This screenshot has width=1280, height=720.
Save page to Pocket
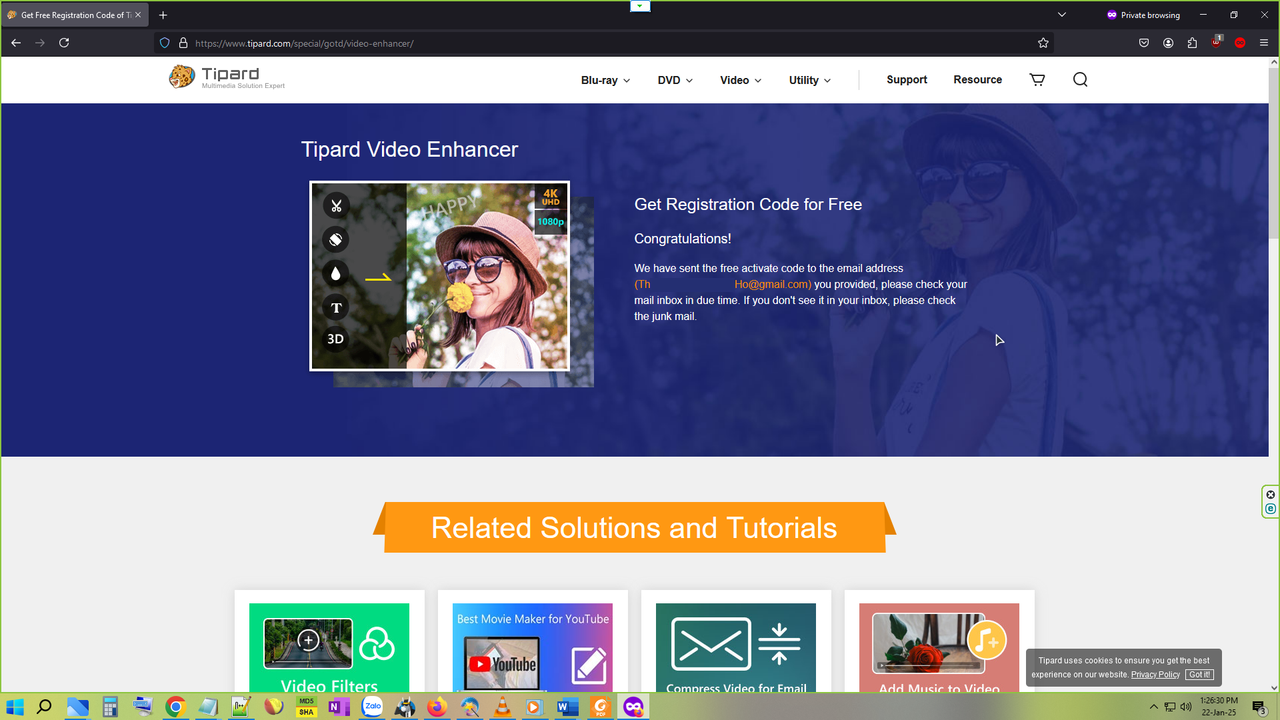tap(1144, 43)
